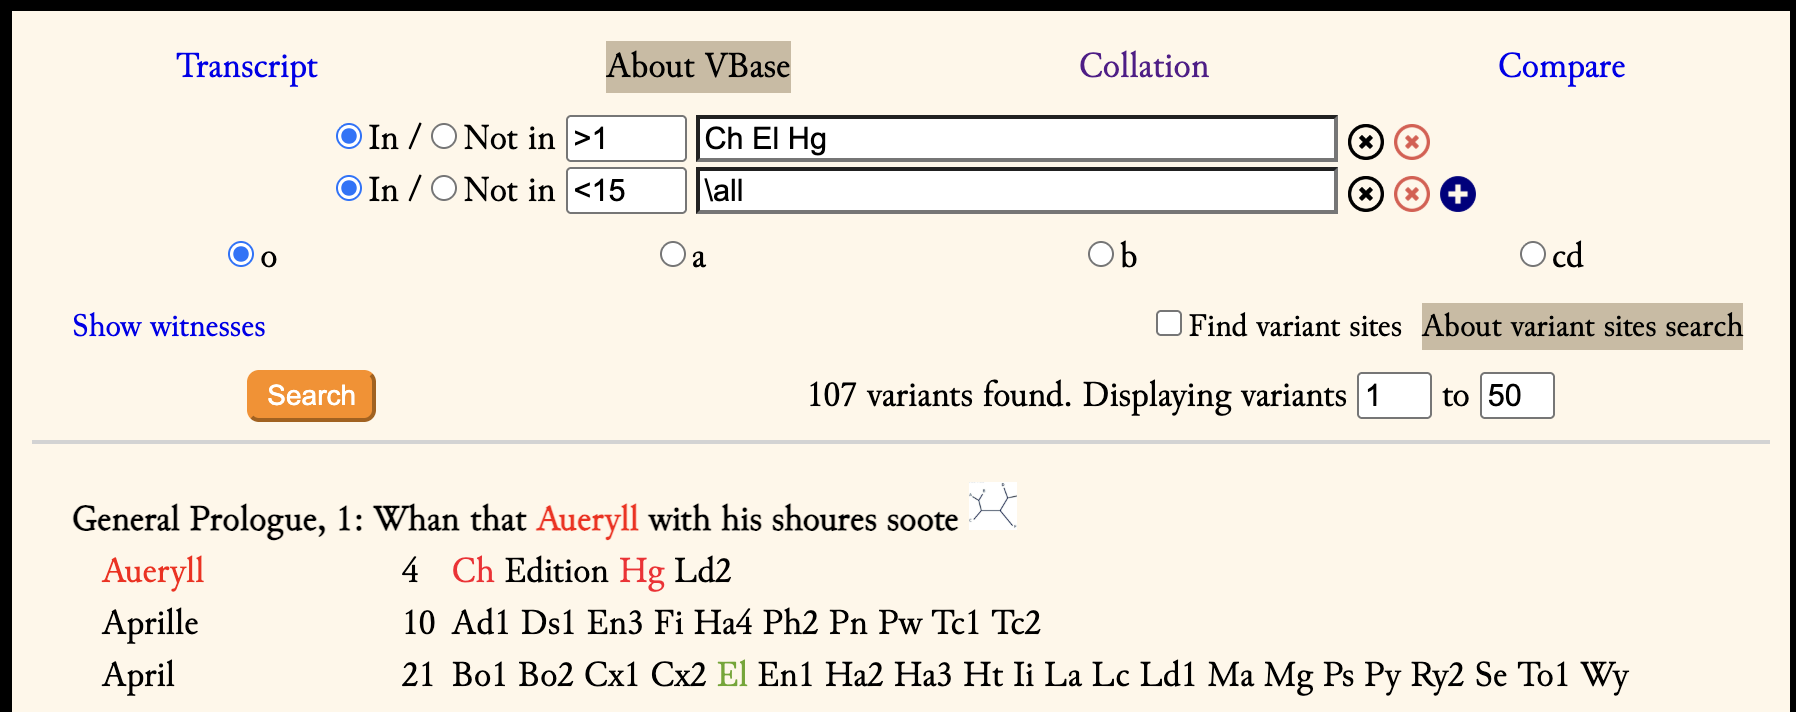Select 'In' radio on second row
Screen dimensions: 1796x712
tap(349, 188)
